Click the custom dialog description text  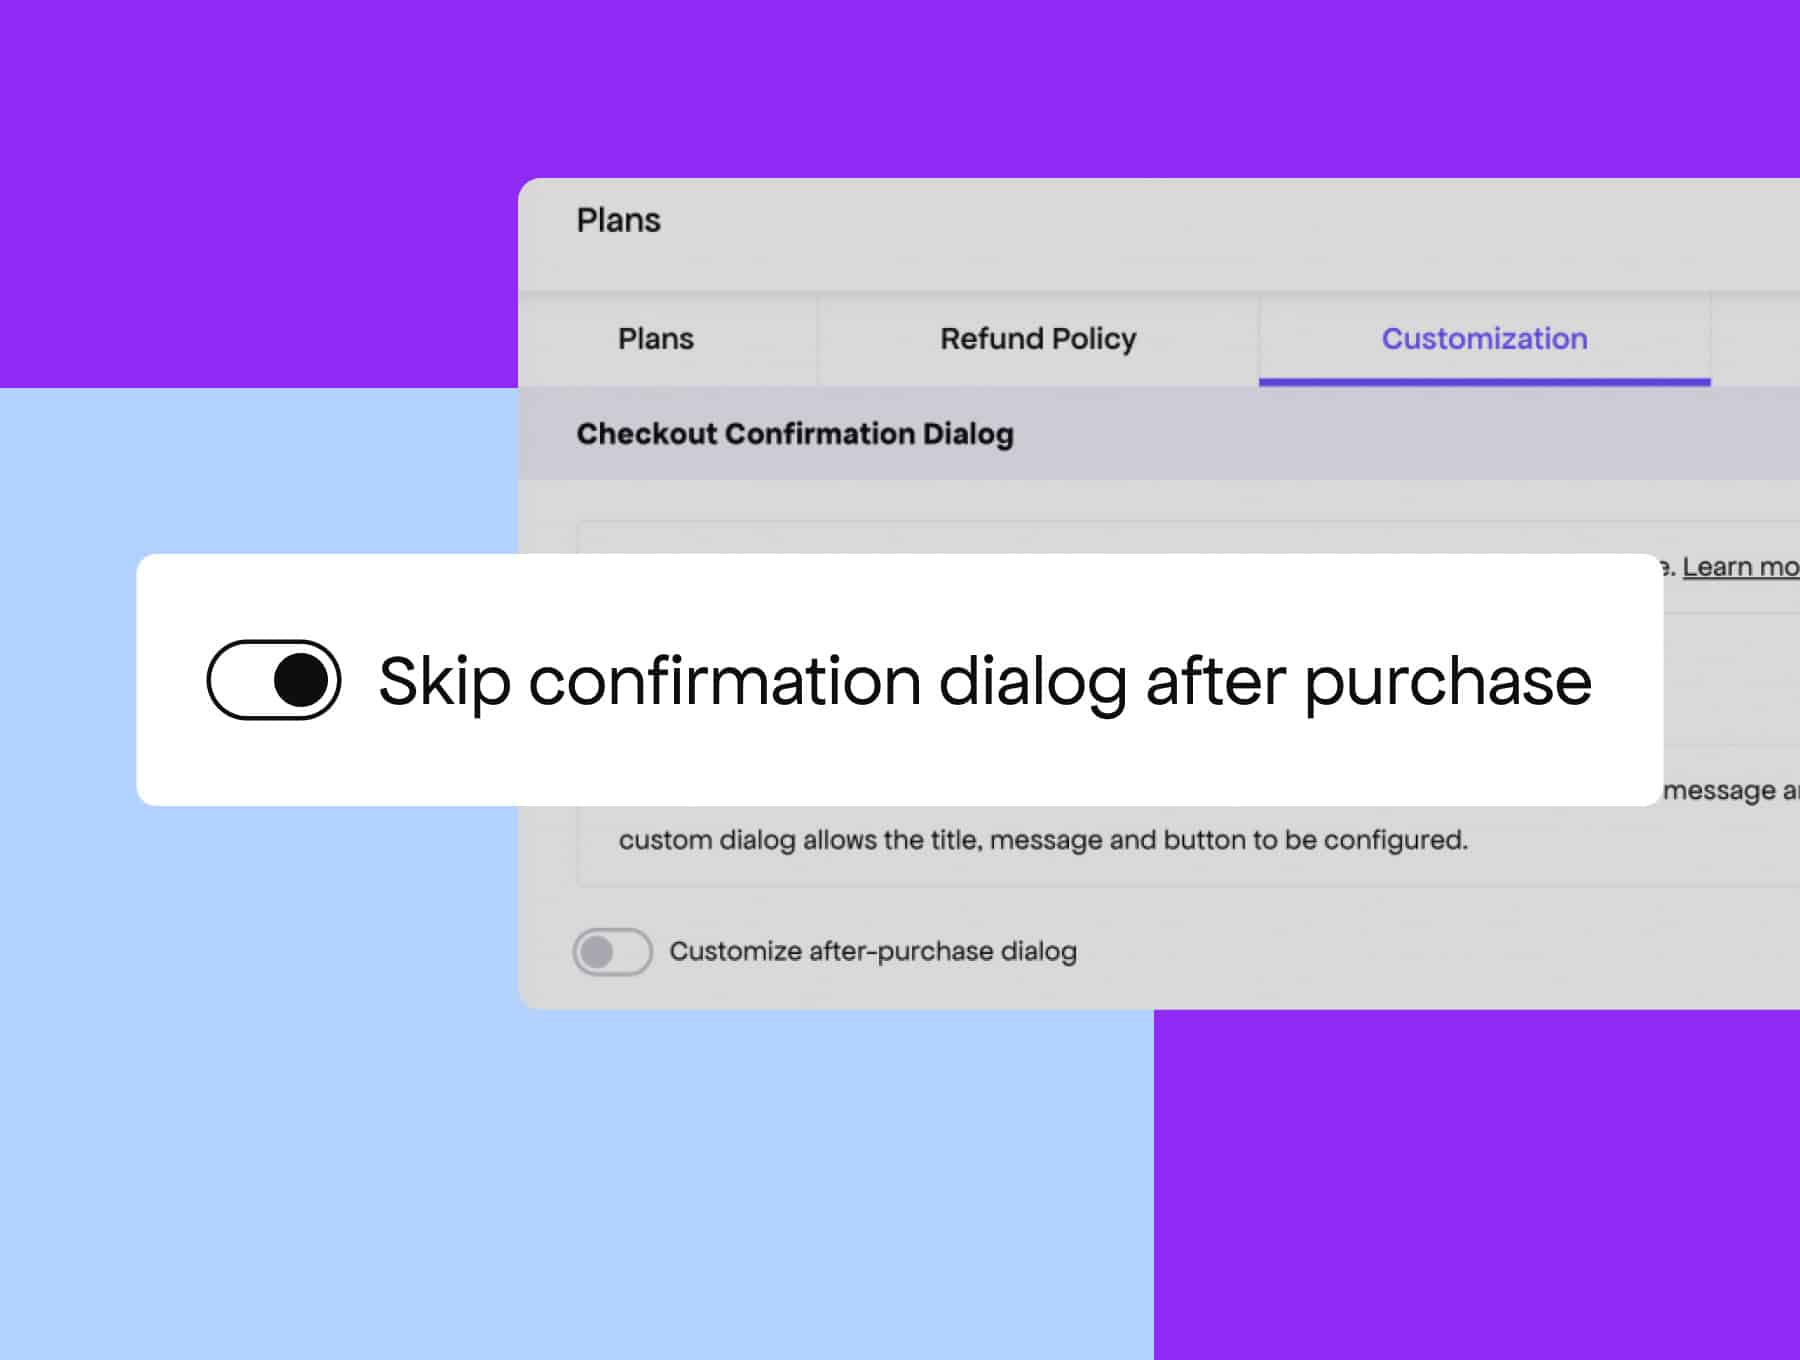pos(1042,840)
